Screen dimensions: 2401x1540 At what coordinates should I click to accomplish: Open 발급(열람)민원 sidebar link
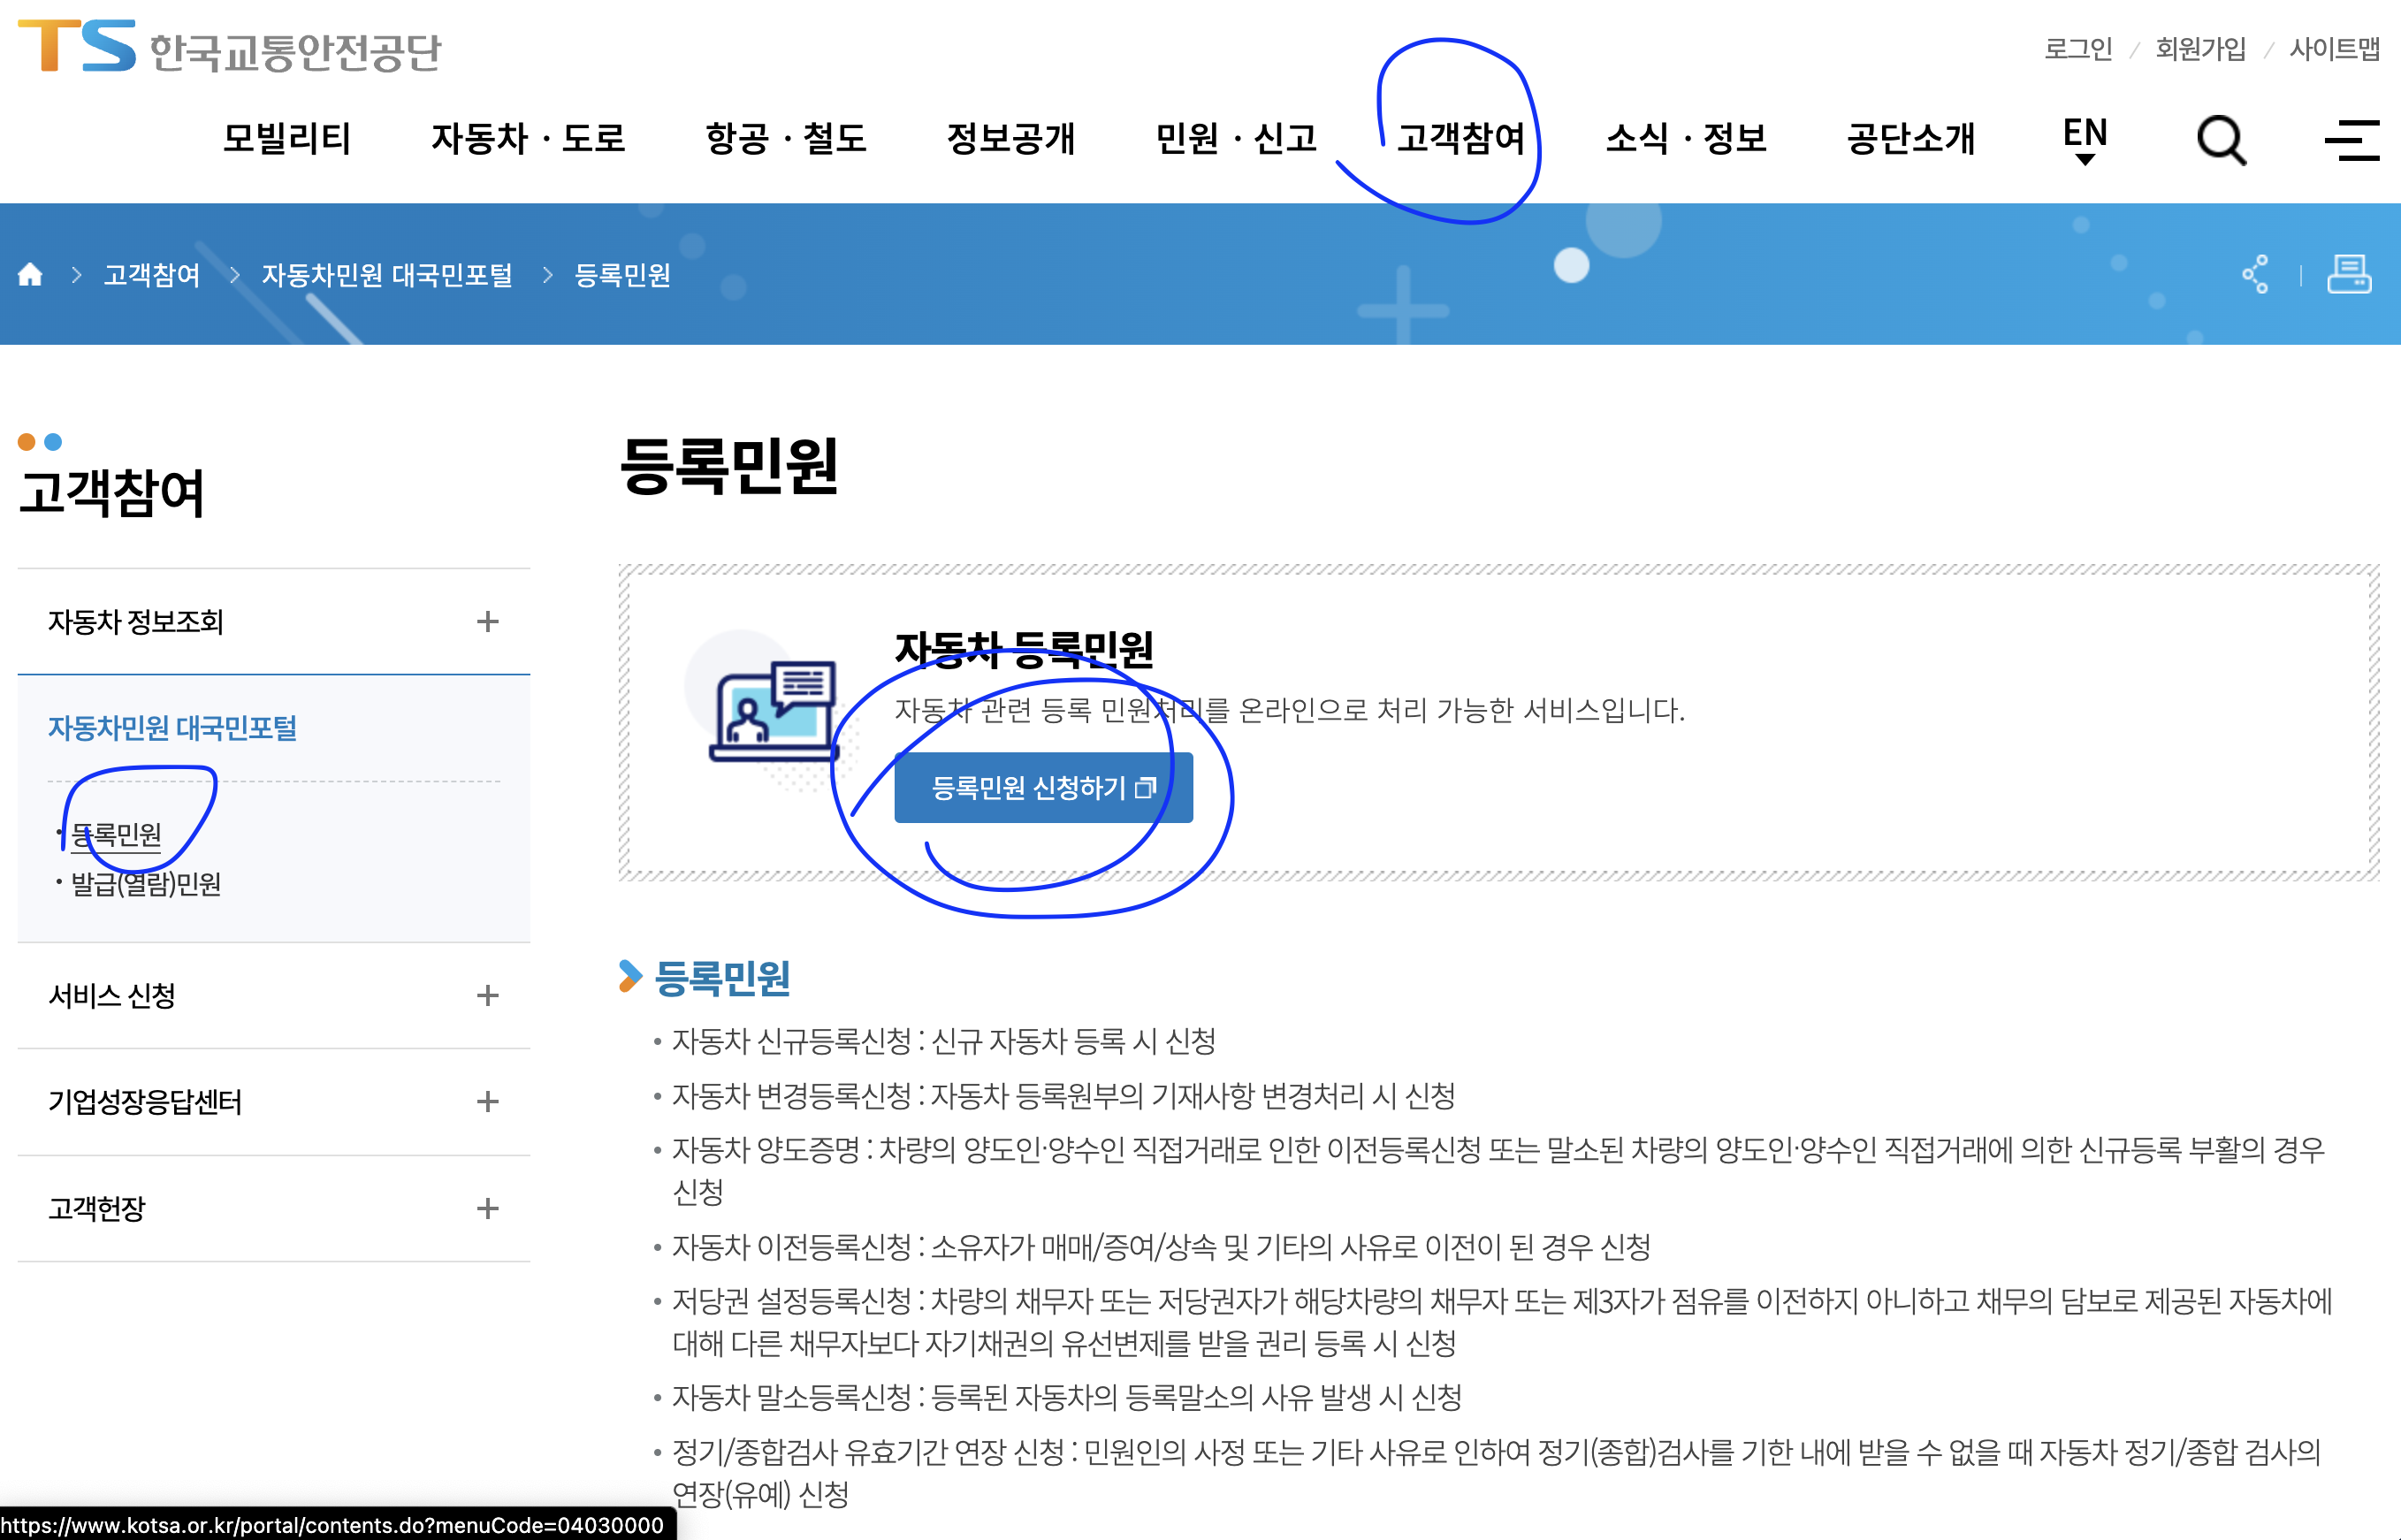click(146, 884)
